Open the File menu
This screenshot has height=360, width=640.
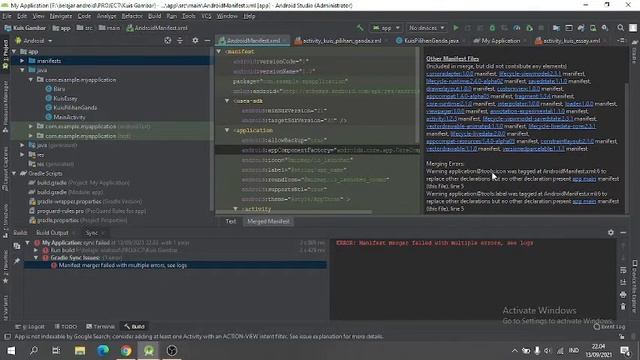click(7, 16)
